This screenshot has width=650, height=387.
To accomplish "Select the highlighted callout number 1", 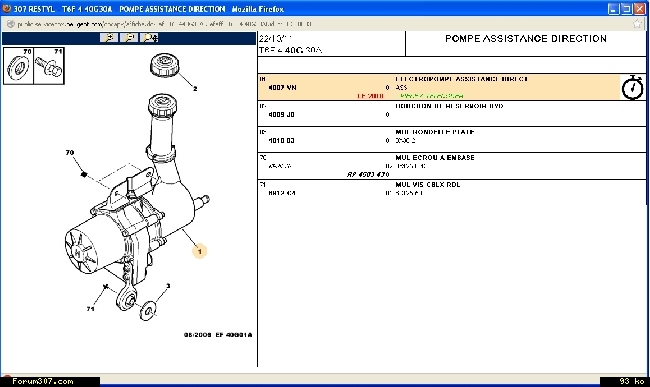I will coord(200,251).
